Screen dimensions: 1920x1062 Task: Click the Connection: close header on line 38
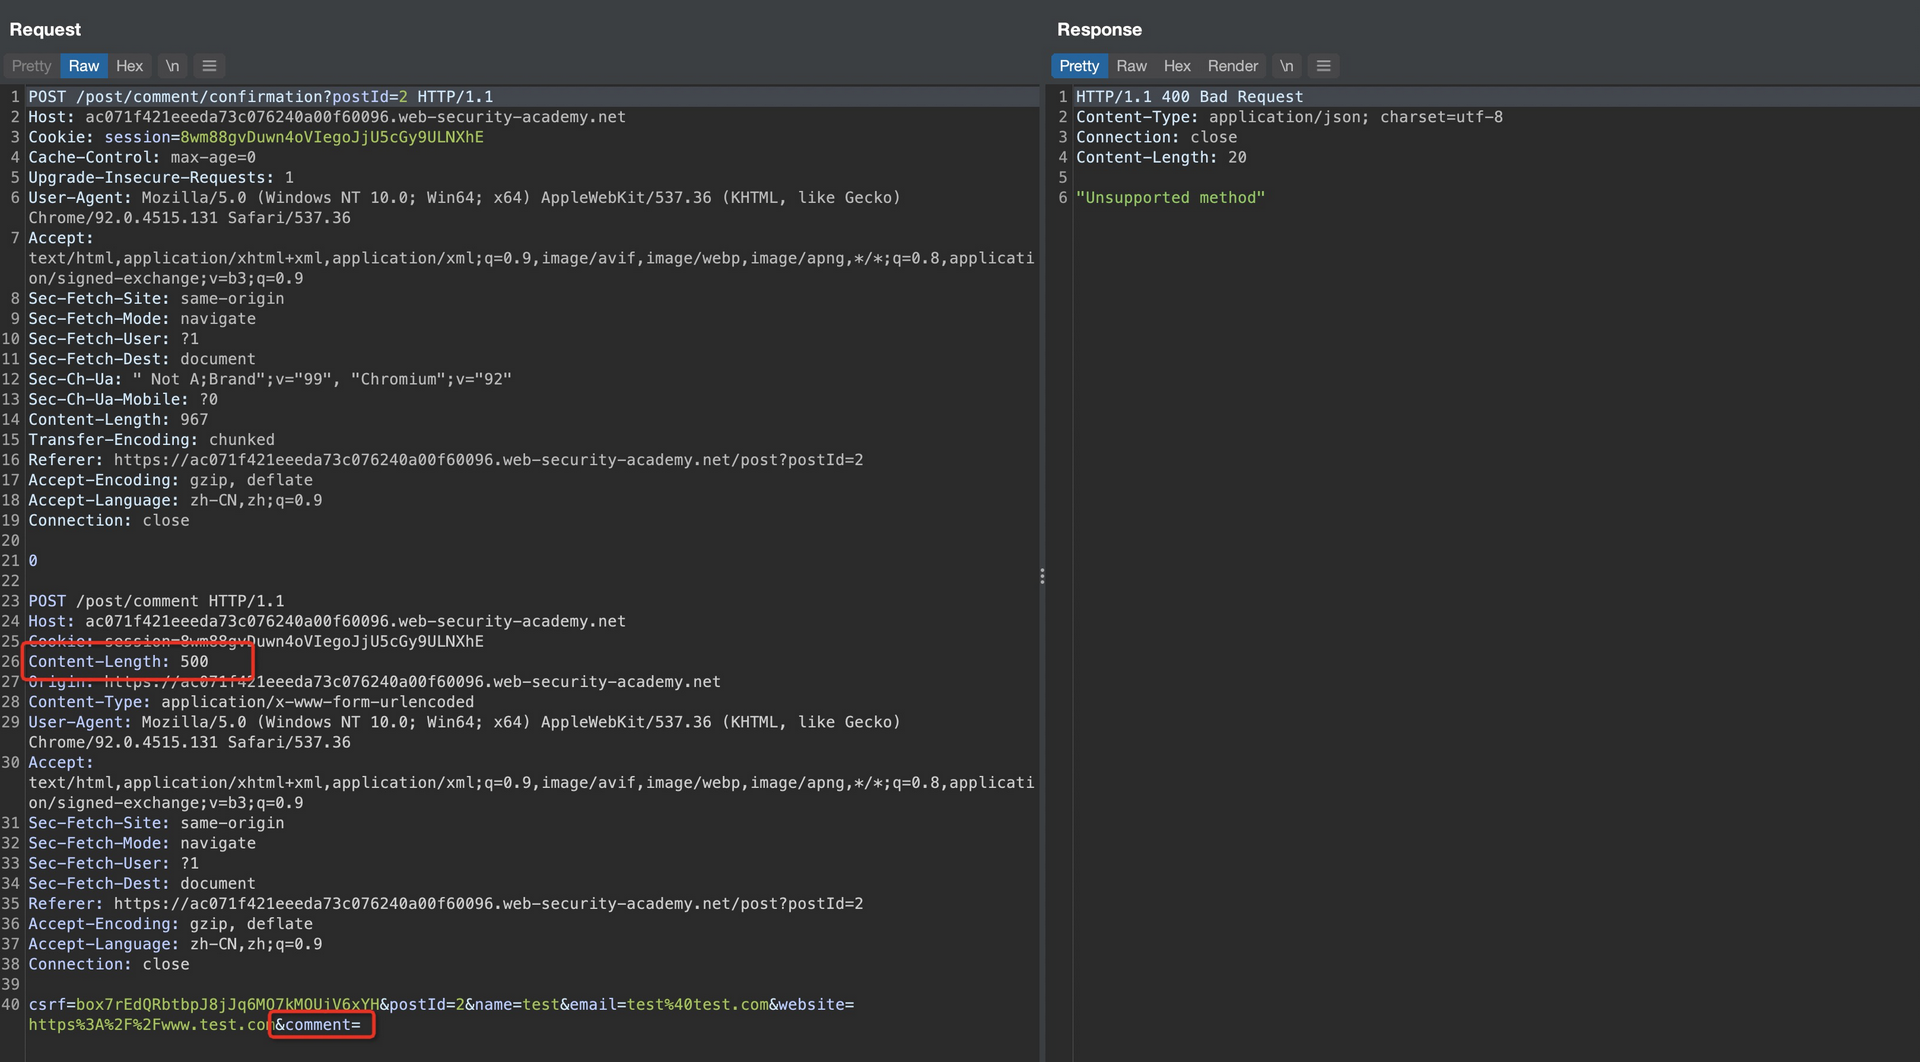tap(109, 965)
